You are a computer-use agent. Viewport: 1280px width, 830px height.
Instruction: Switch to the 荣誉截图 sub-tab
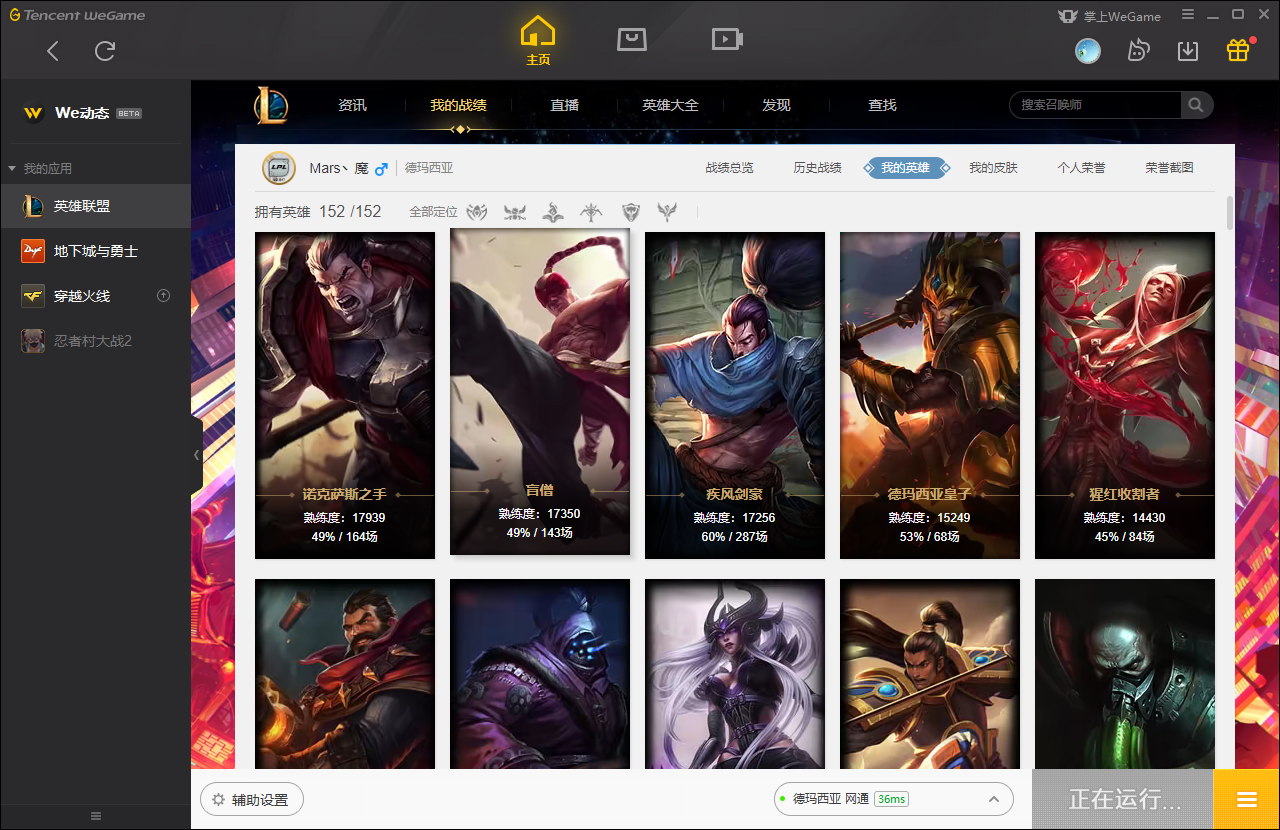click(1169, 168)
